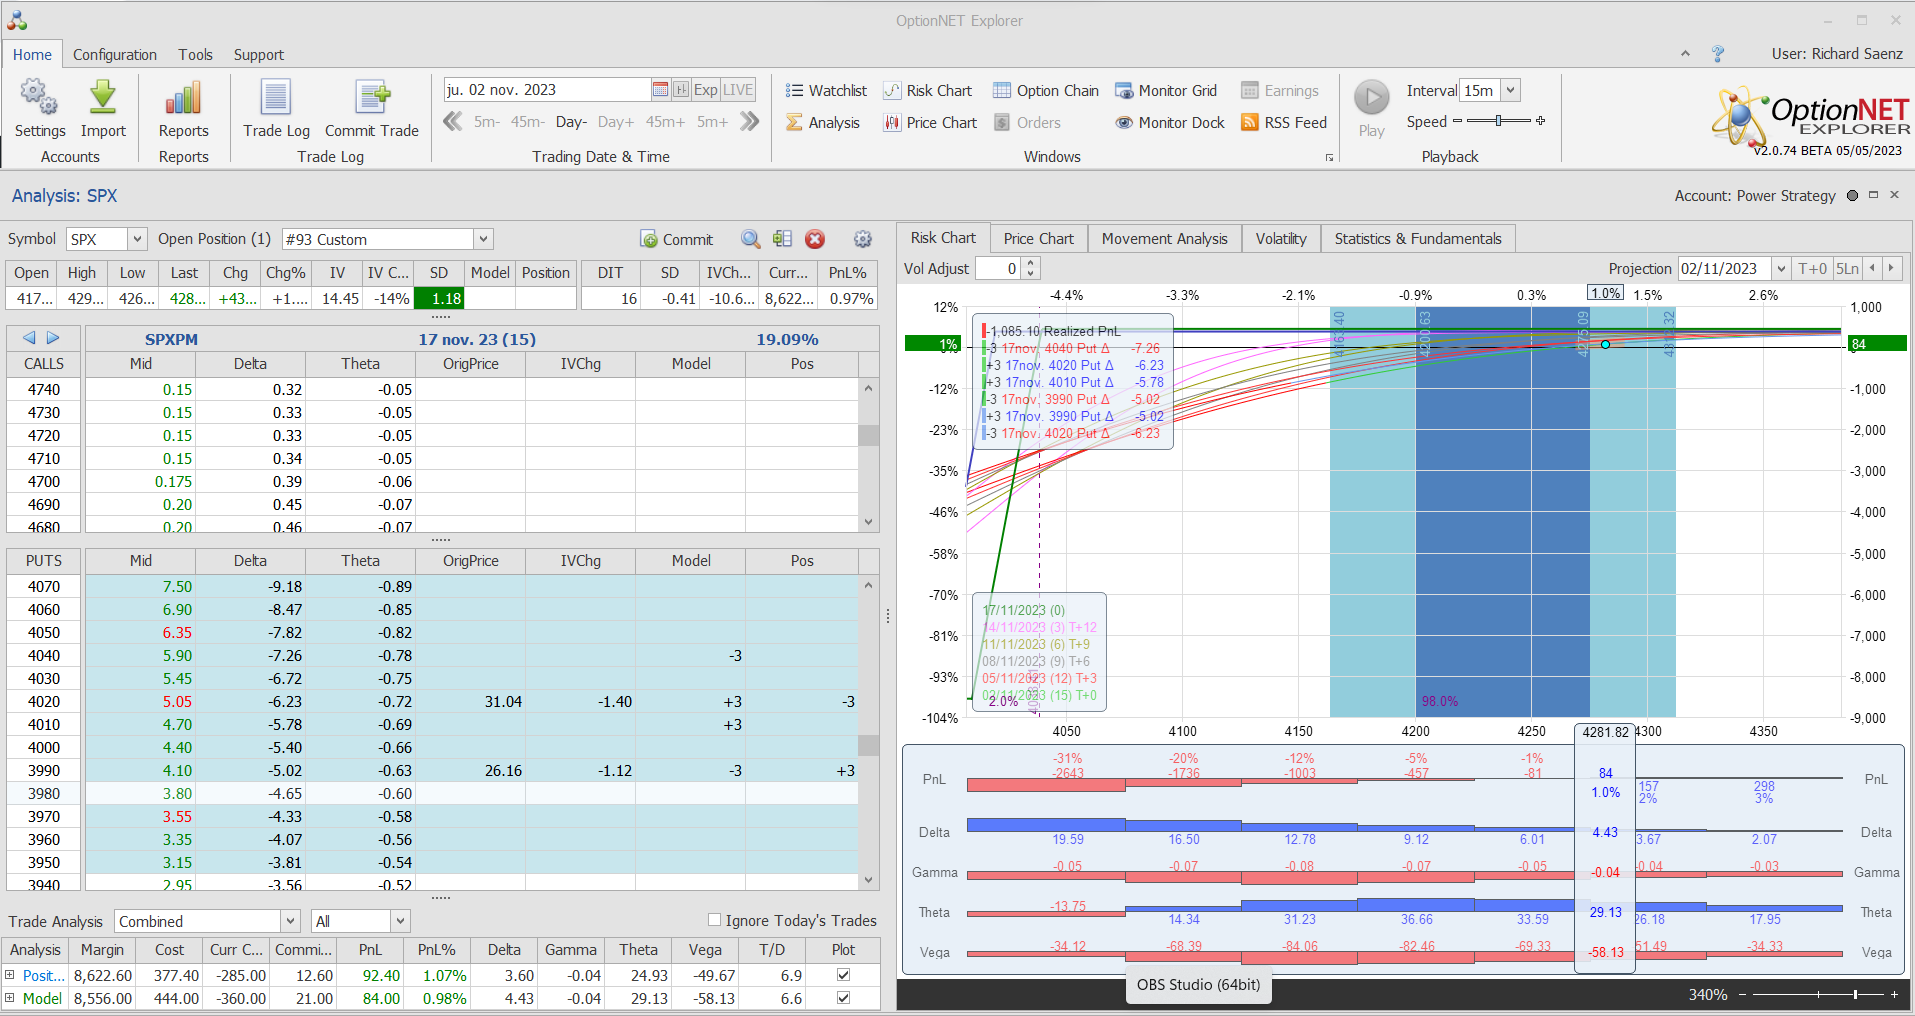The width and height of the screenshot is (1915, 1016).
Task: Adjust the playback Speed slider
Action: tap(1498, 121)
